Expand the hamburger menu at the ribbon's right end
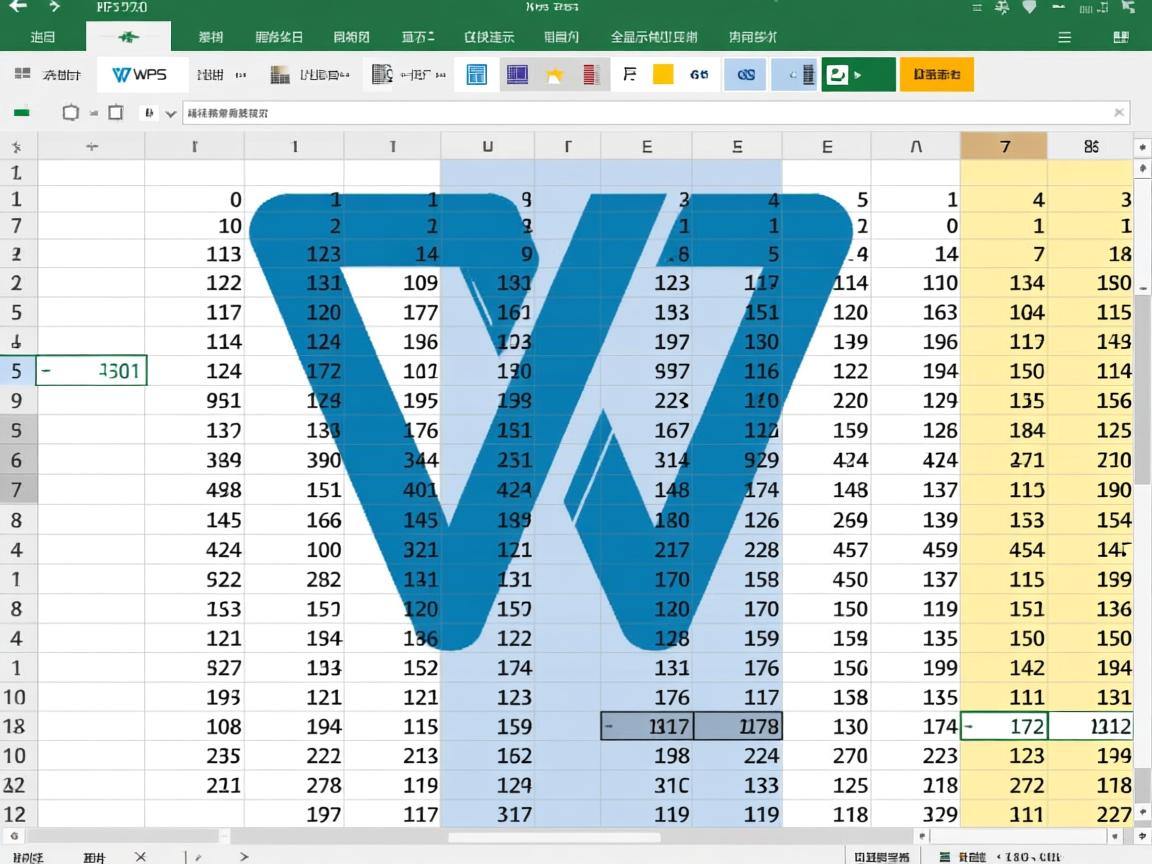 click(x=1064, y=37)
